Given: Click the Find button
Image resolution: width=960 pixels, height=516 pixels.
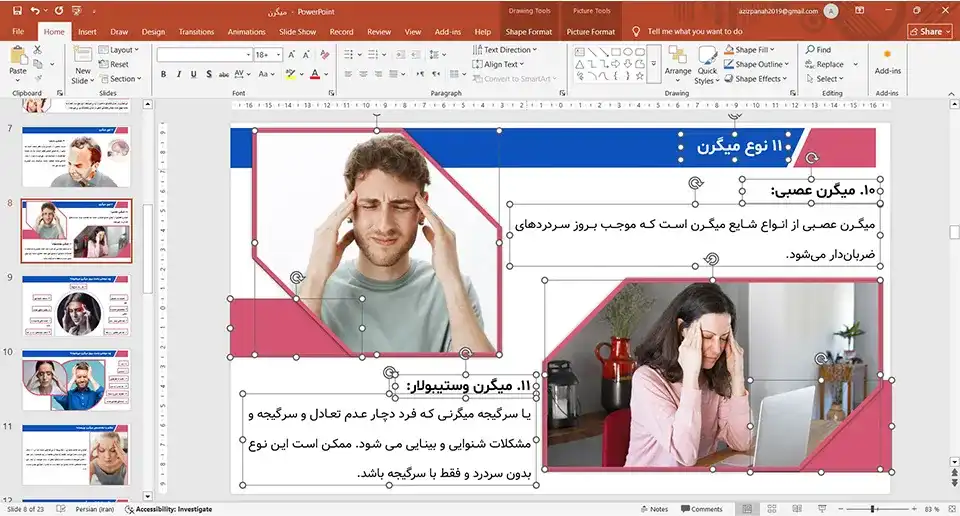Looking at the screenshot, I should tap(819, 50).
